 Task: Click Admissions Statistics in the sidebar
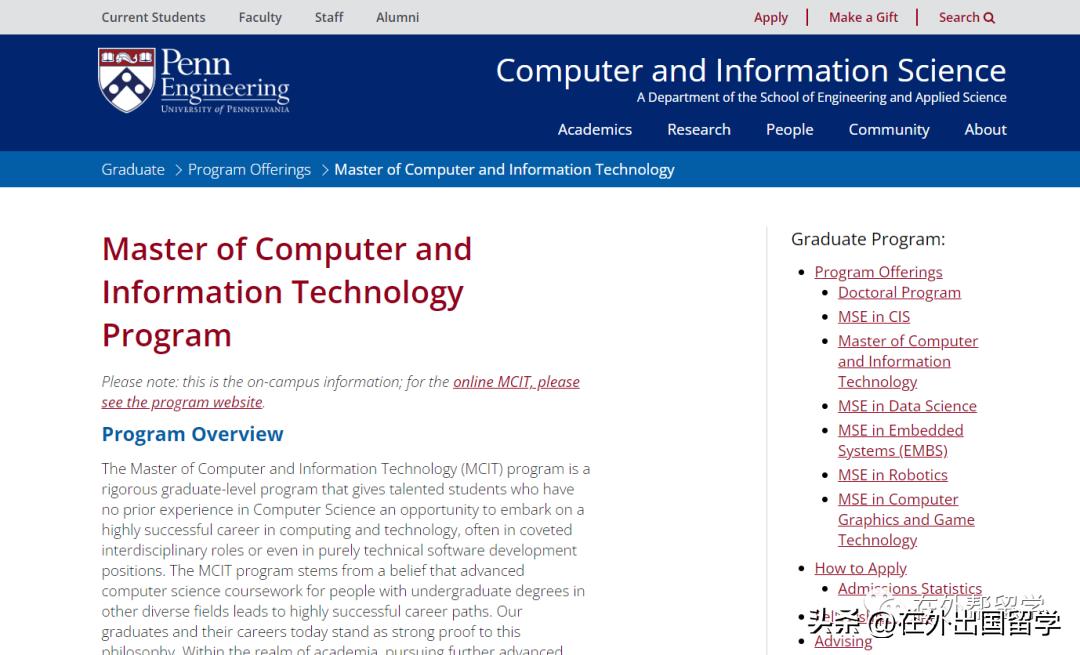tap(909, 588)
